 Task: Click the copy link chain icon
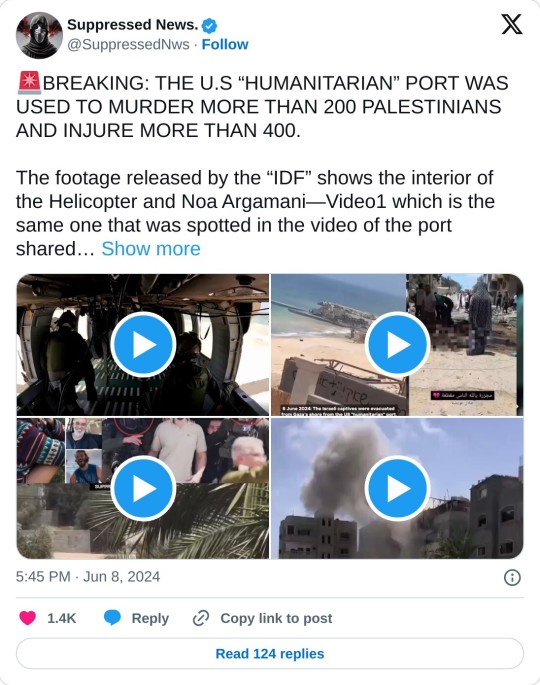[201, 618]
